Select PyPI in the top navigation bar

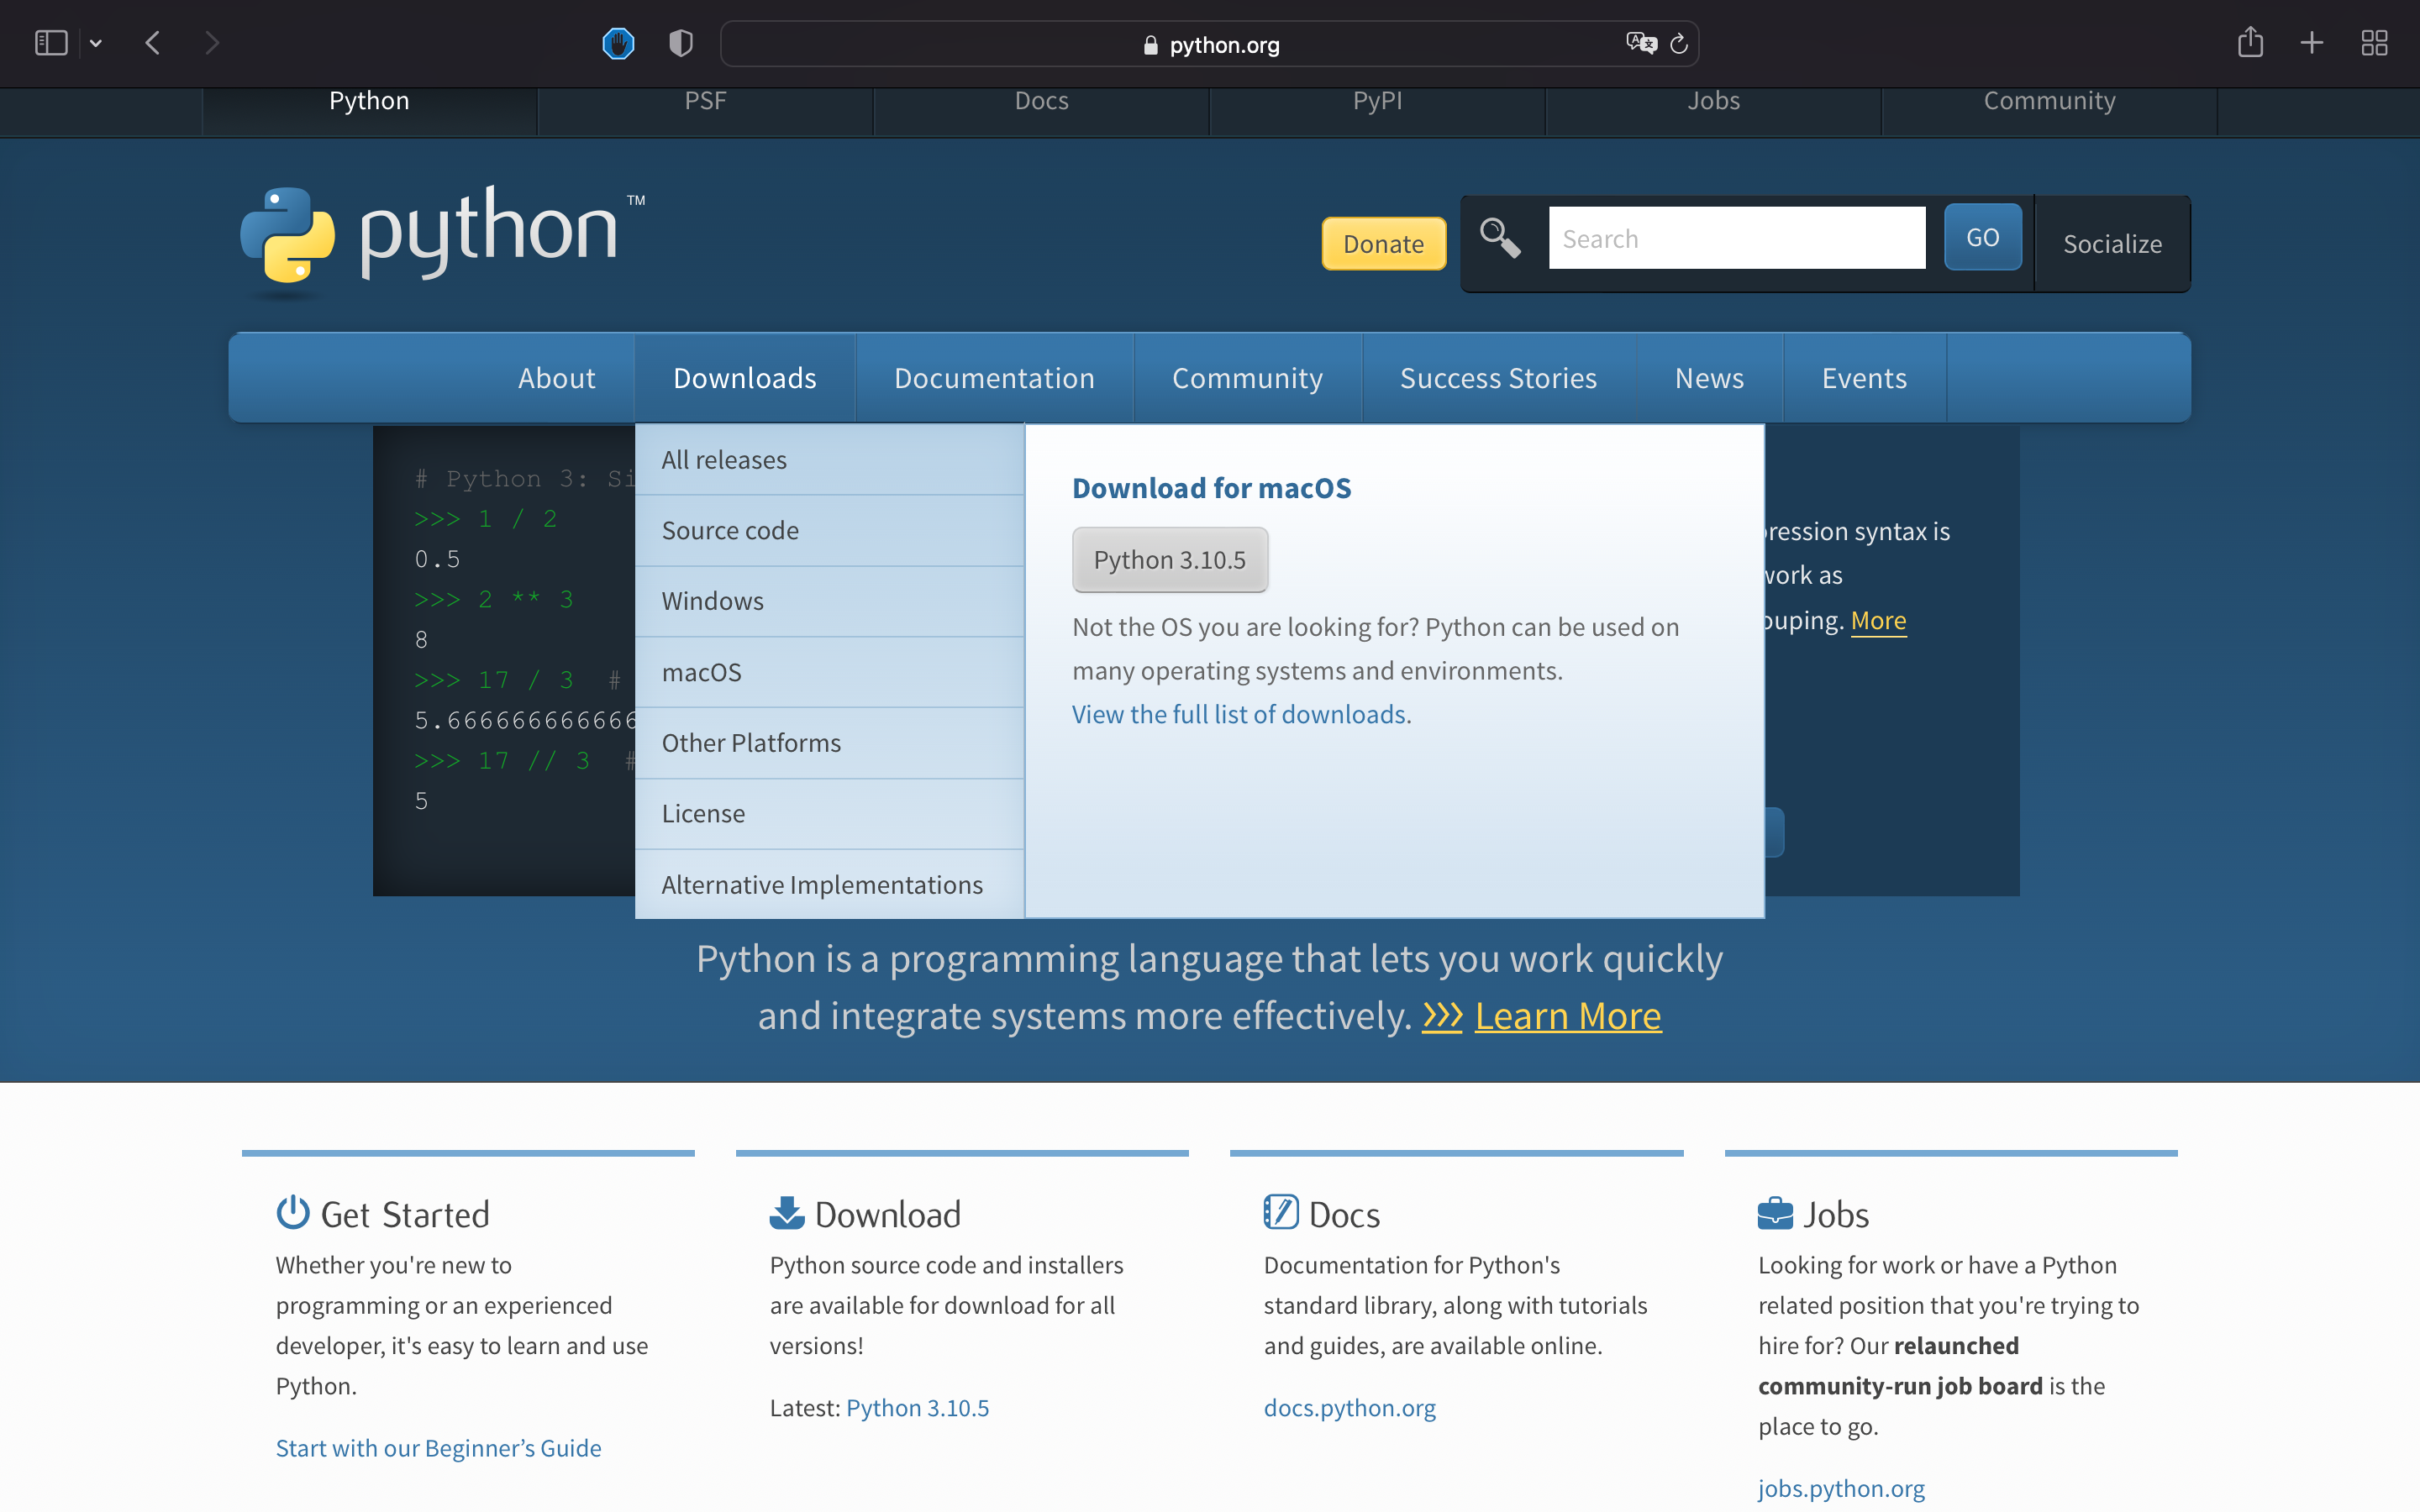(1377, 100)
